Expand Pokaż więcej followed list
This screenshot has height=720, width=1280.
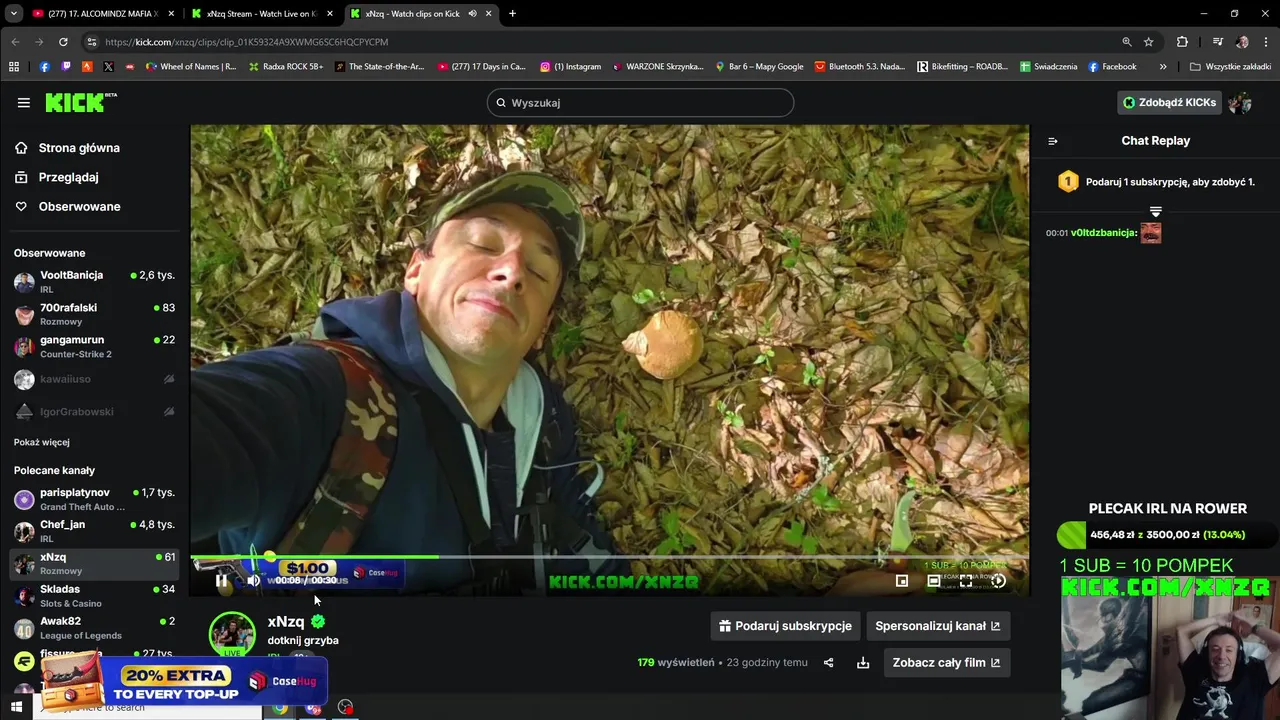click(x=42, y=442)
